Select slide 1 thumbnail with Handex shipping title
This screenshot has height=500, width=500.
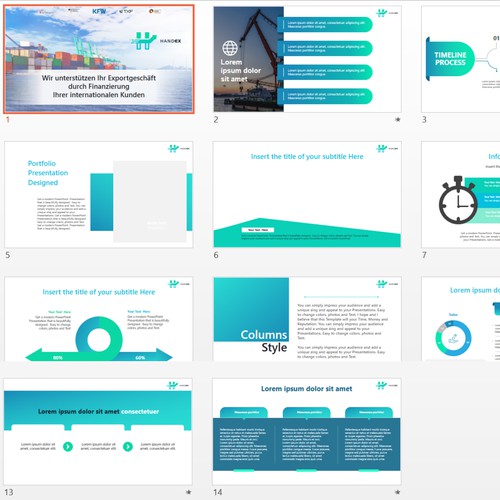pyautogui.click(x=99, y=59)
